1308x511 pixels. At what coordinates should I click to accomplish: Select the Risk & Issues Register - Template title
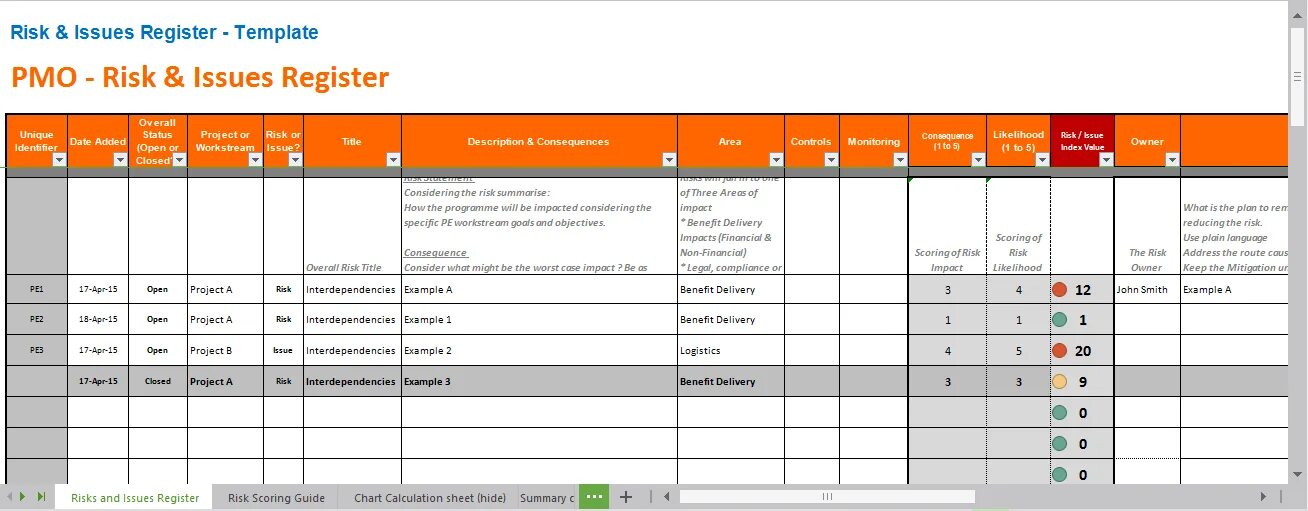tap(164, 32)
